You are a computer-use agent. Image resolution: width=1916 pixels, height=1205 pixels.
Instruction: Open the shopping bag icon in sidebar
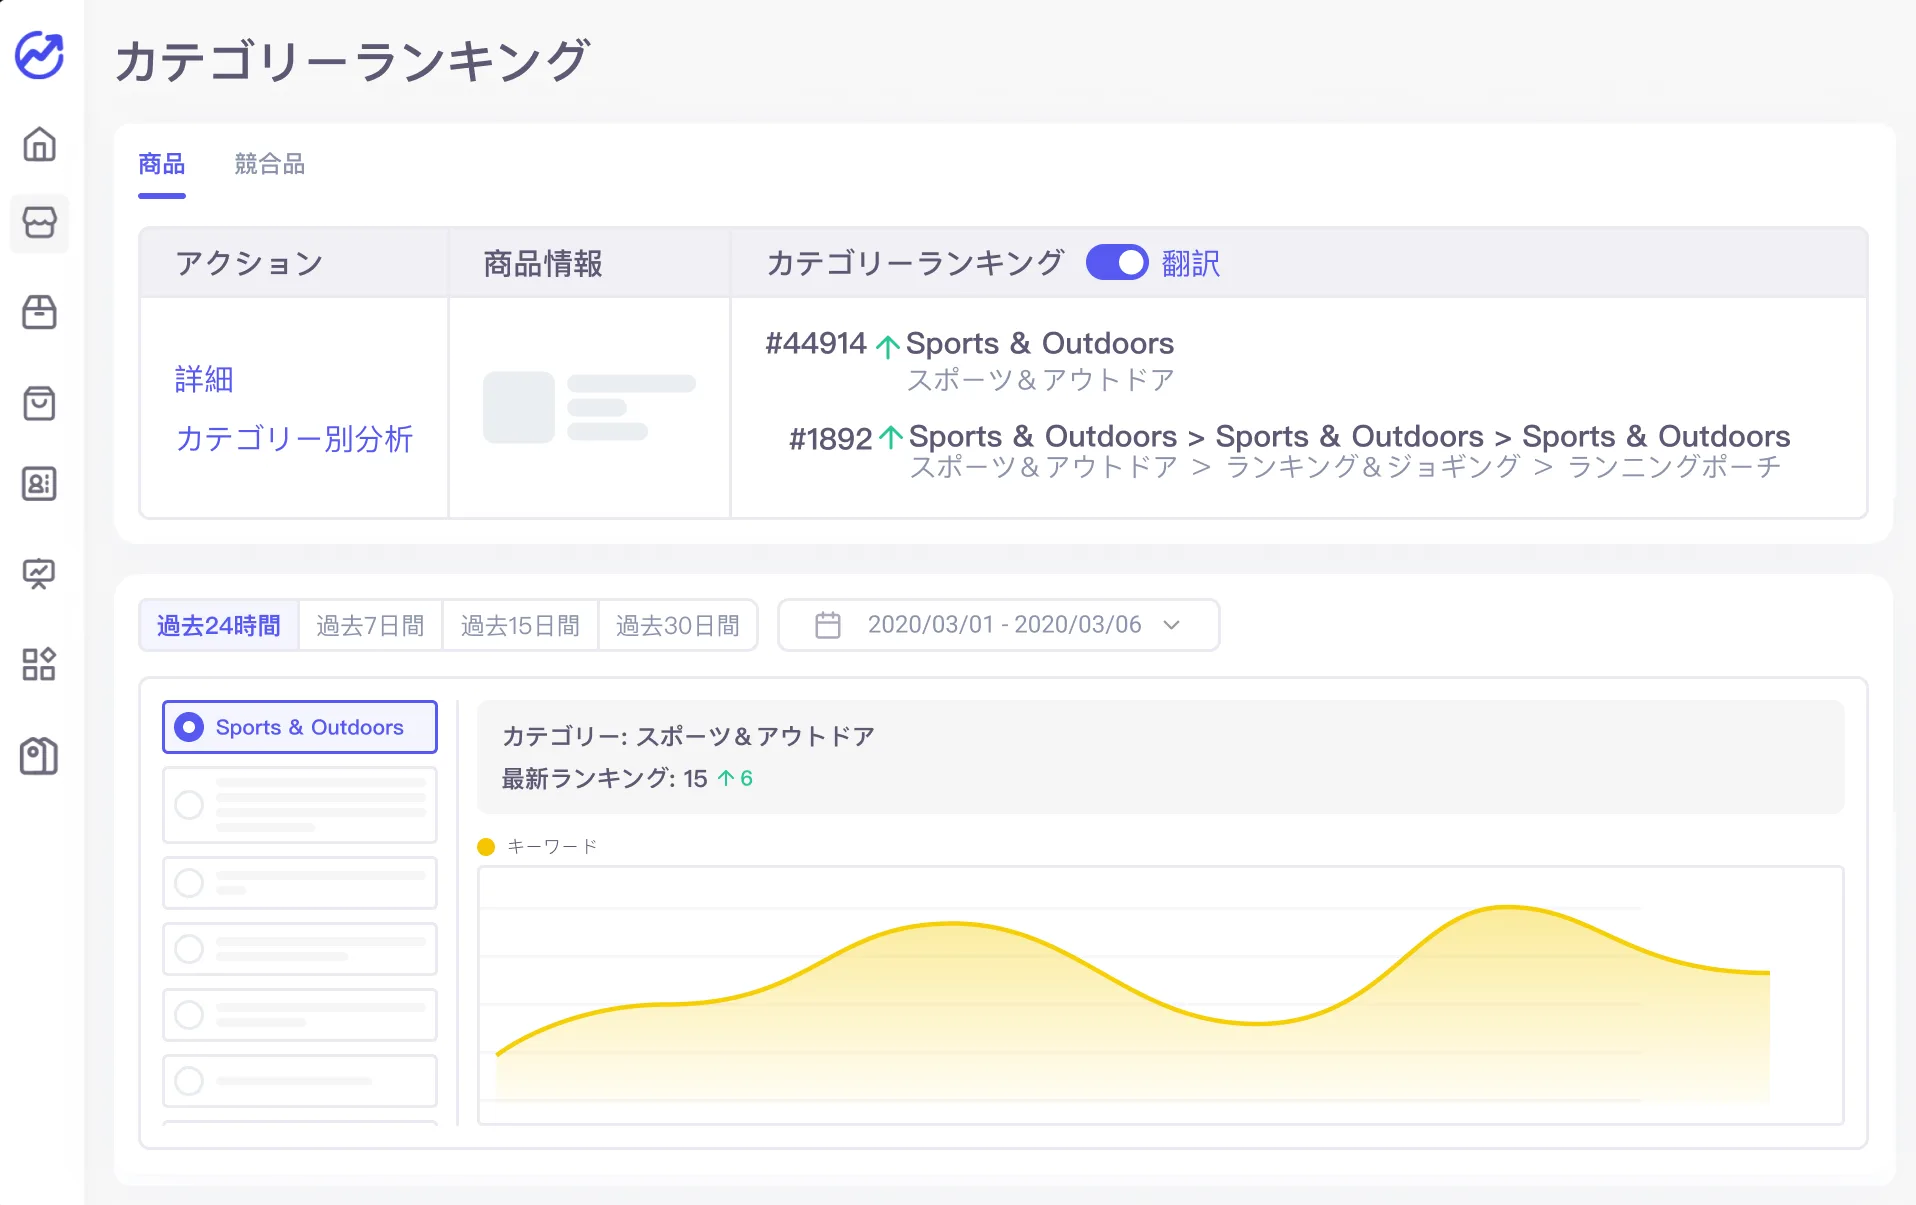click(40, 403)
